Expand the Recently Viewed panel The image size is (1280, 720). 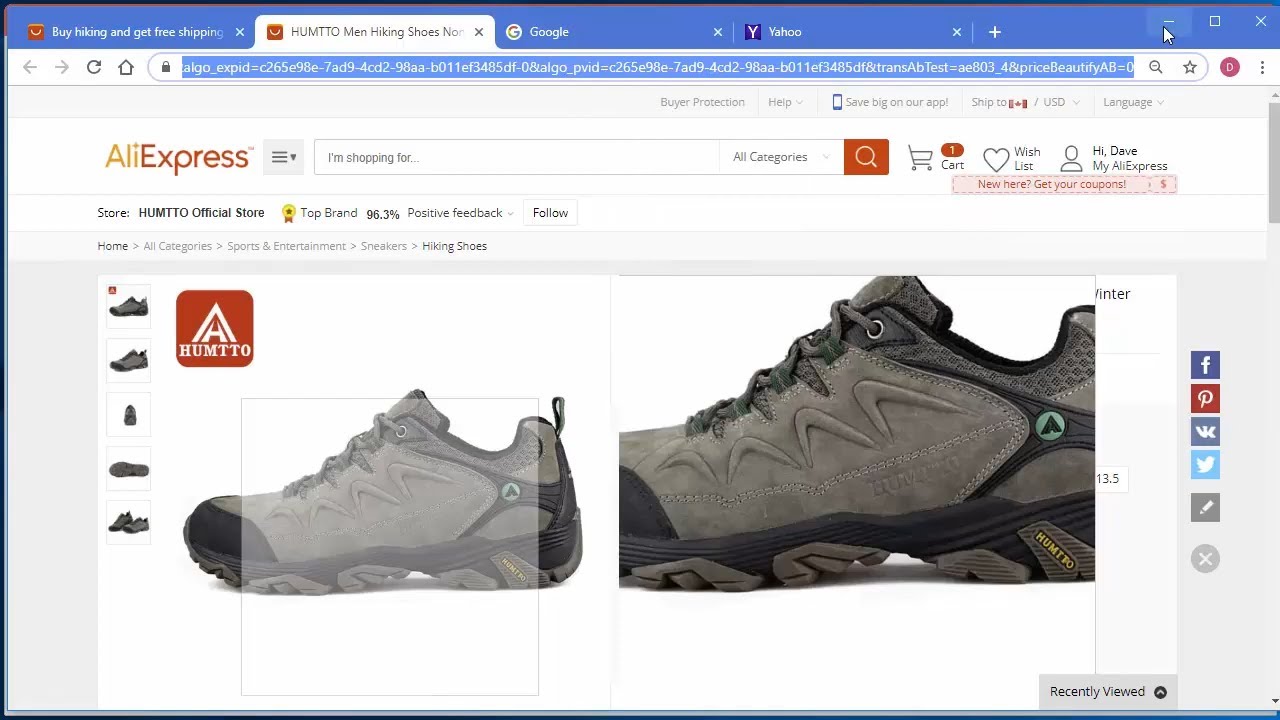[1108, 692]
